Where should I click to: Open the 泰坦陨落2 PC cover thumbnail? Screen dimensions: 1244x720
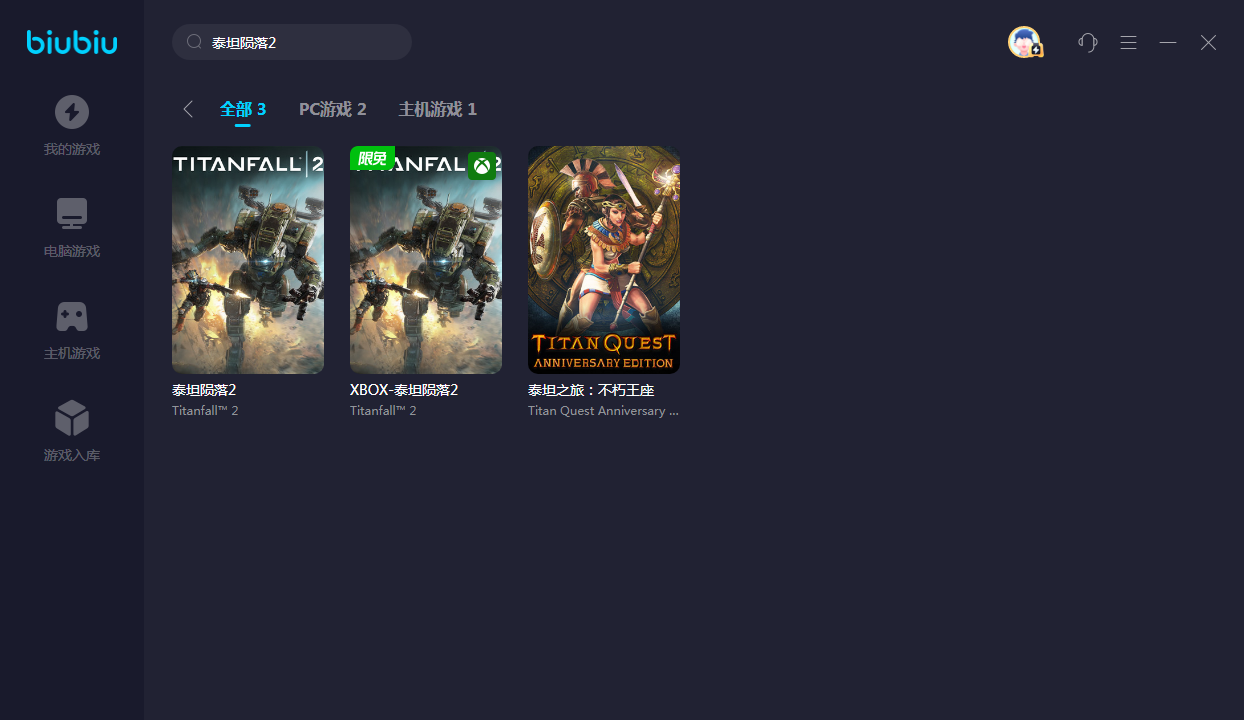pos(248,260)
